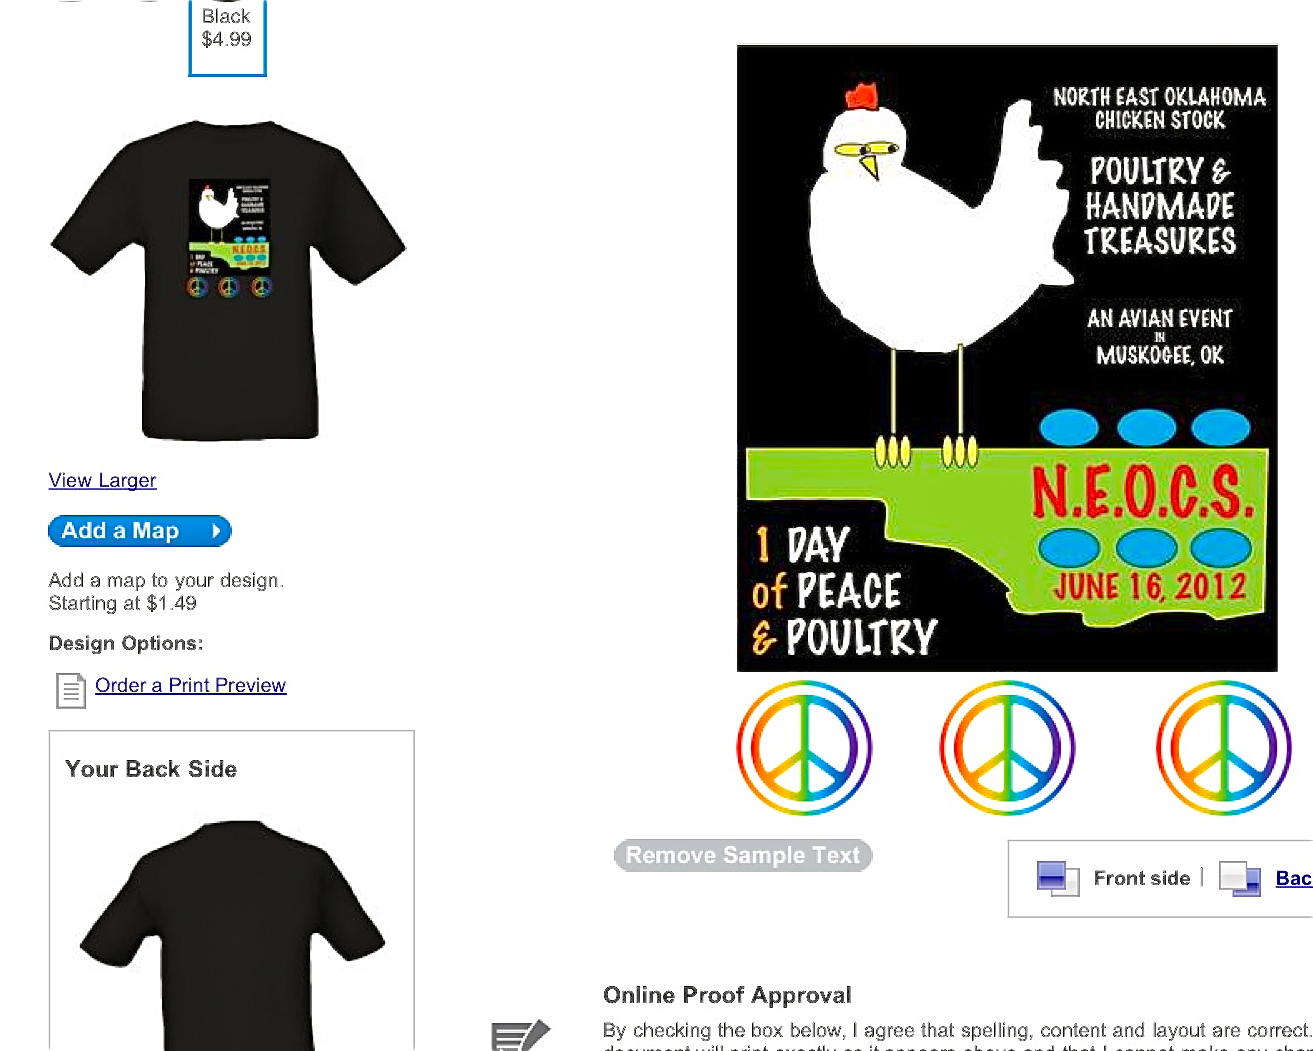Click the Front side view icon
The image size is (1313, 1051).
pos(1058,878)
